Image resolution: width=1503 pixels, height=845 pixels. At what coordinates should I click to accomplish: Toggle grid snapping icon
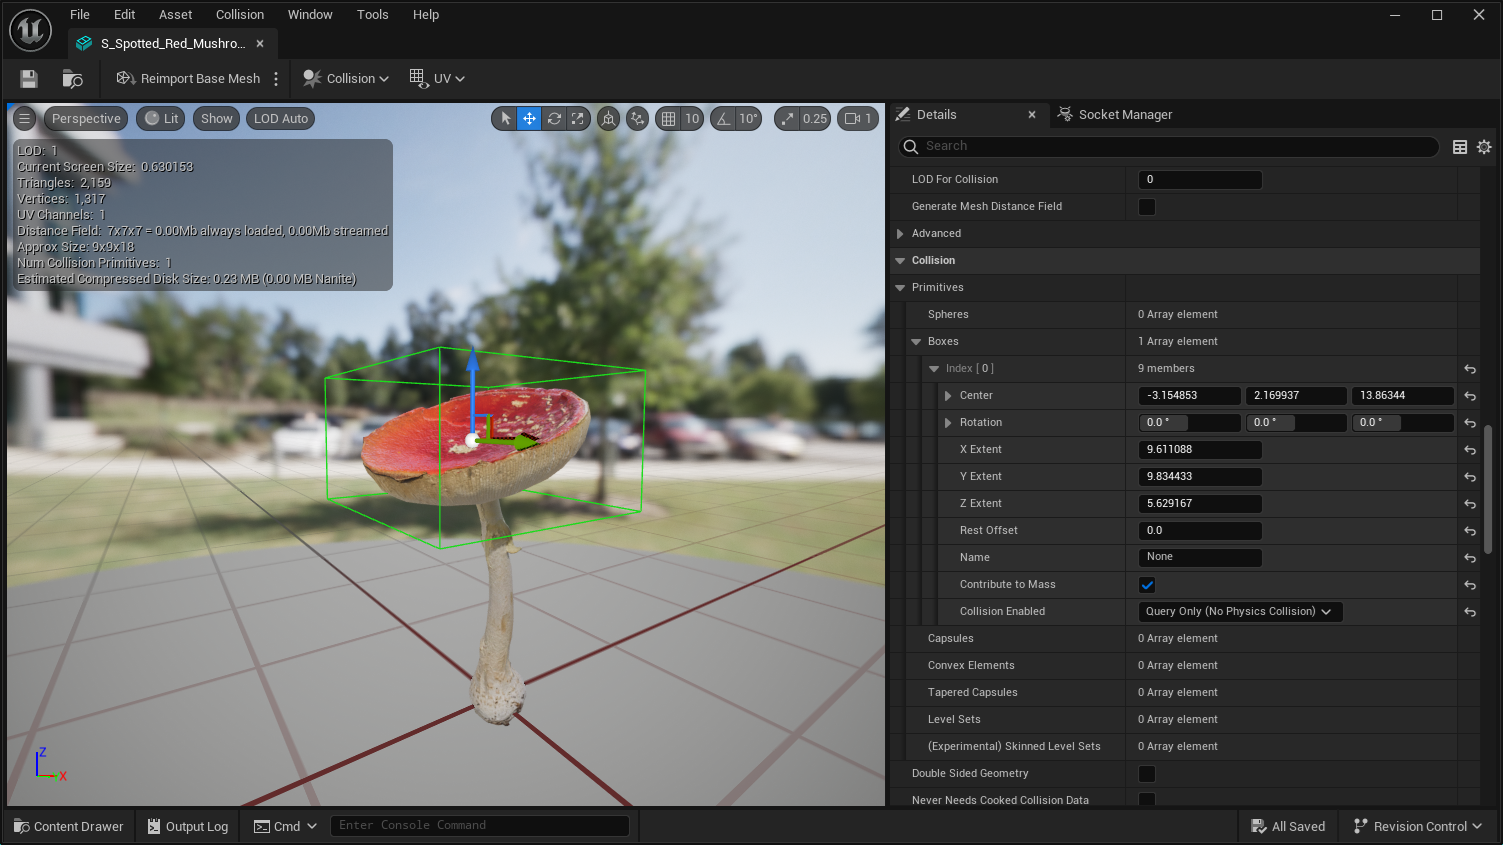pos(668,118)
